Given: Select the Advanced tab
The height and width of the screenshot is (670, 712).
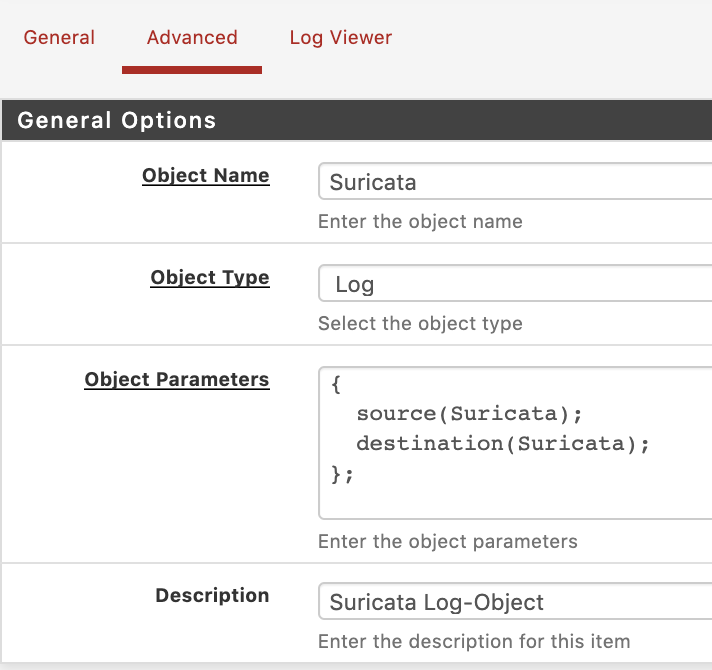Looking at the screenshot, I should pos(192,37).
